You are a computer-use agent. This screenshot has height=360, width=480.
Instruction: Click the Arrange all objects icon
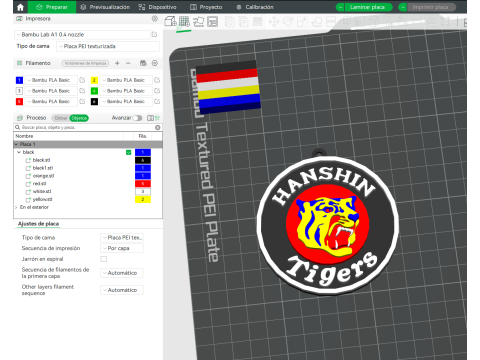pos(213,22)
